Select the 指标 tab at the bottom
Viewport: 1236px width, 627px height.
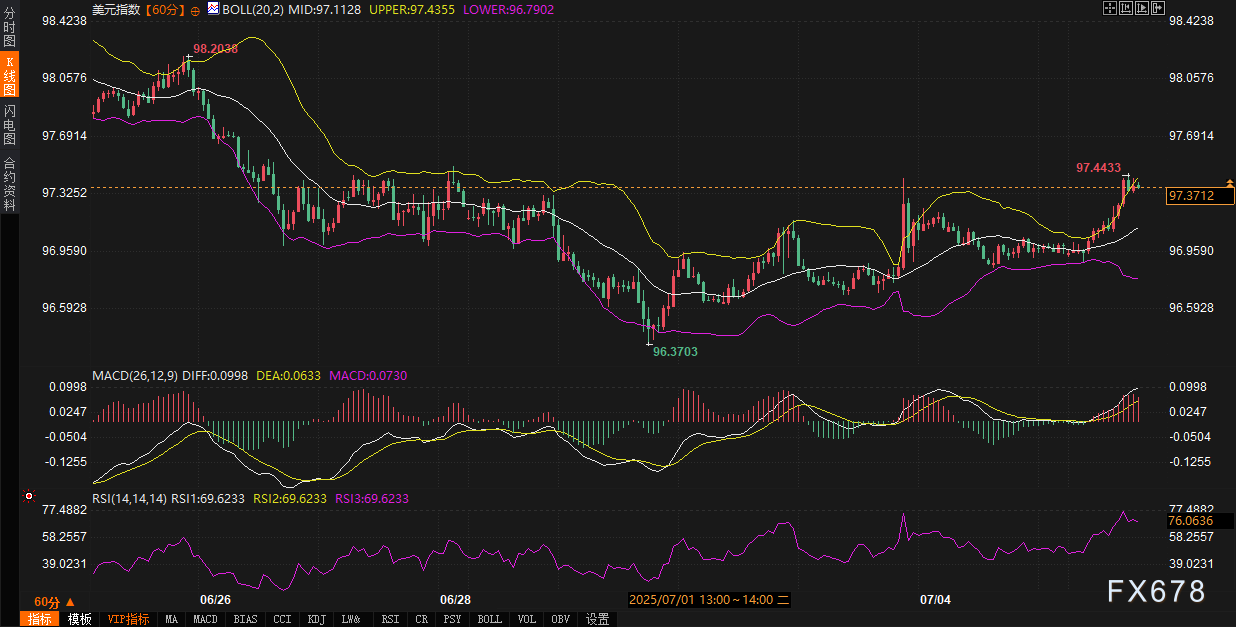tap(40, 619)
